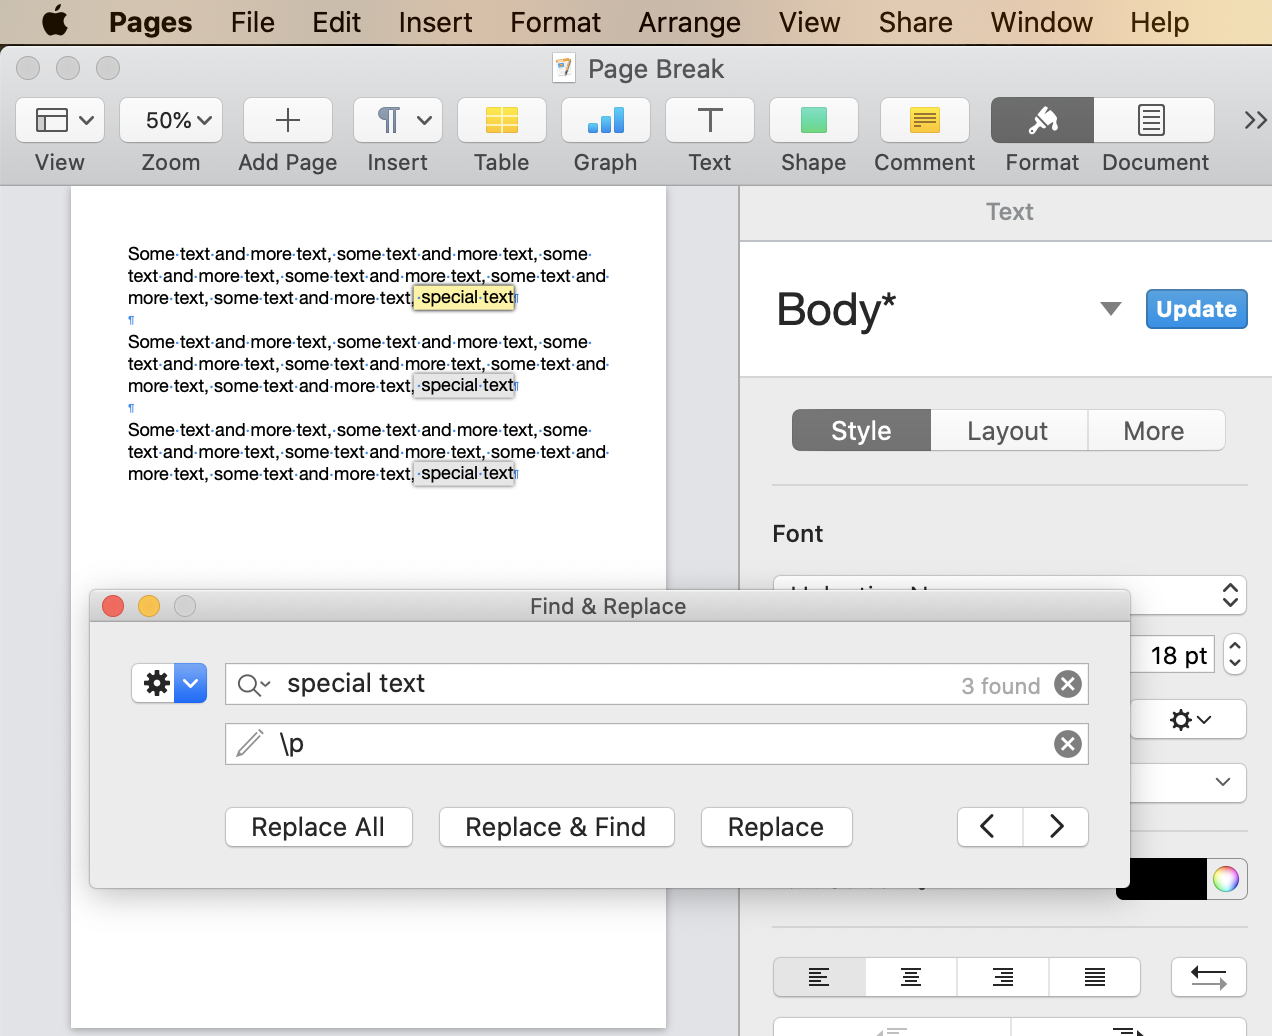Click the Add Page plus icon

(287, 121)
